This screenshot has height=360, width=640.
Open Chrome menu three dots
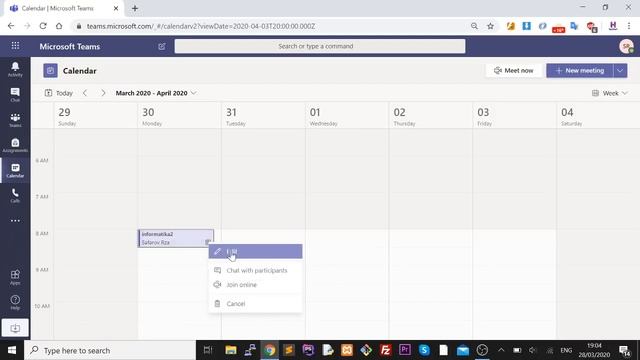[x=629, y=26]
